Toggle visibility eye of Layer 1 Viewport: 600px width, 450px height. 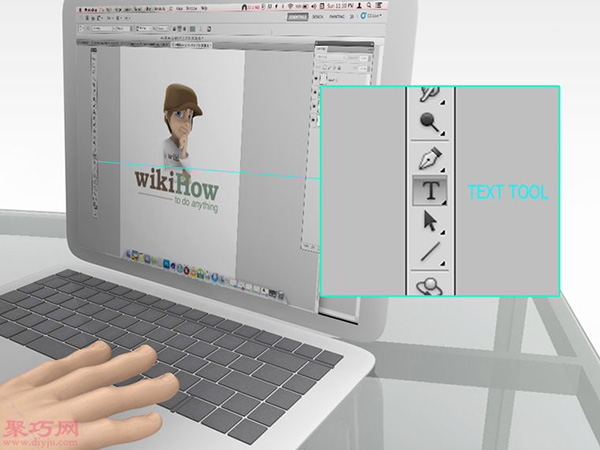316,78
